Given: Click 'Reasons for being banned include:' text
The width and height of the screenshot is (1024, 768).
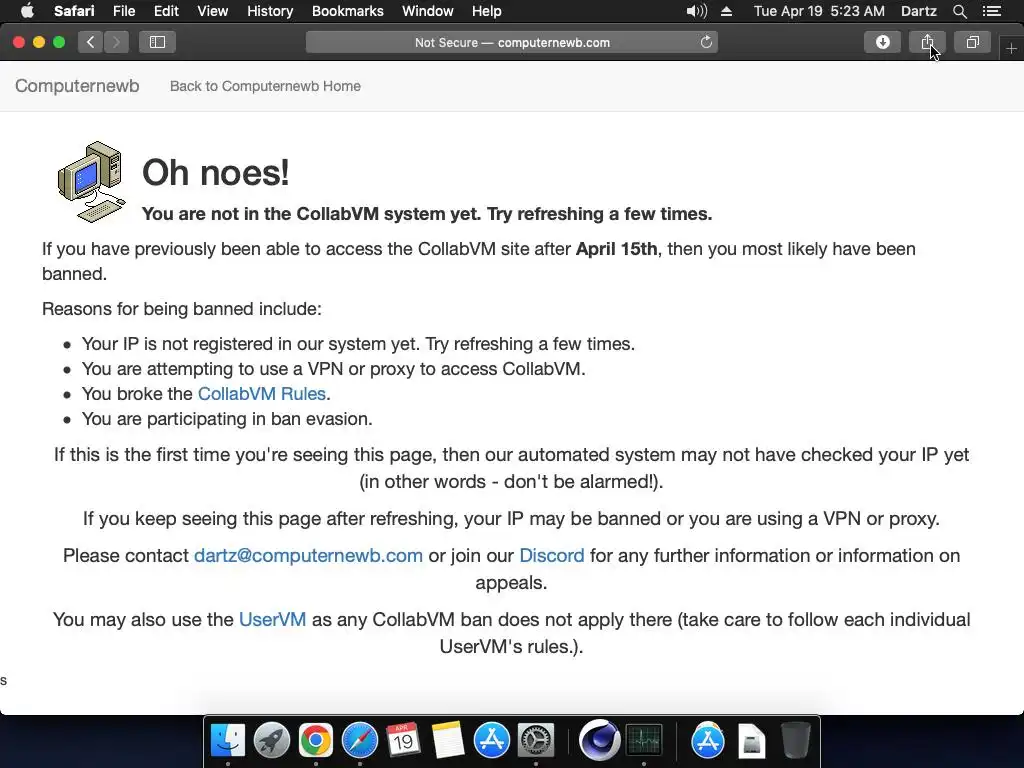Looking at the screenshot, I should (x=182, y=309).
